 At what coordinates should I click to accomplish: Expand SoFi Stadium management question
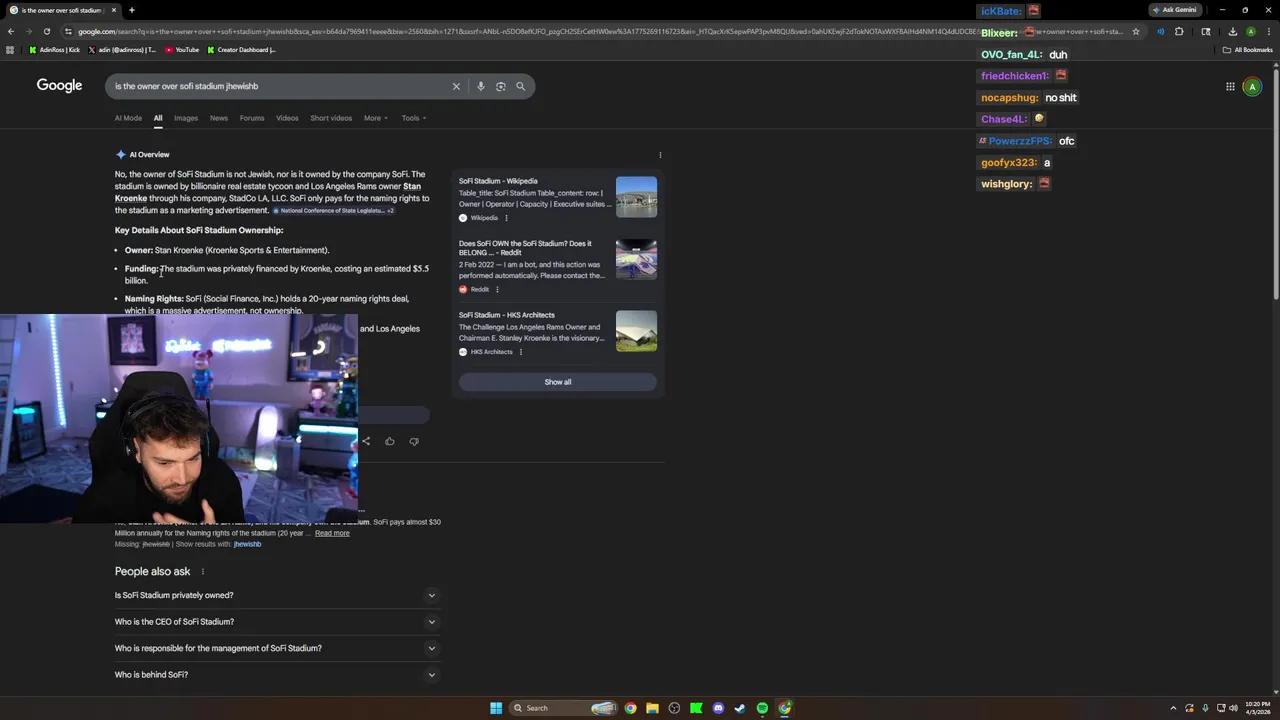coord(277,648)
